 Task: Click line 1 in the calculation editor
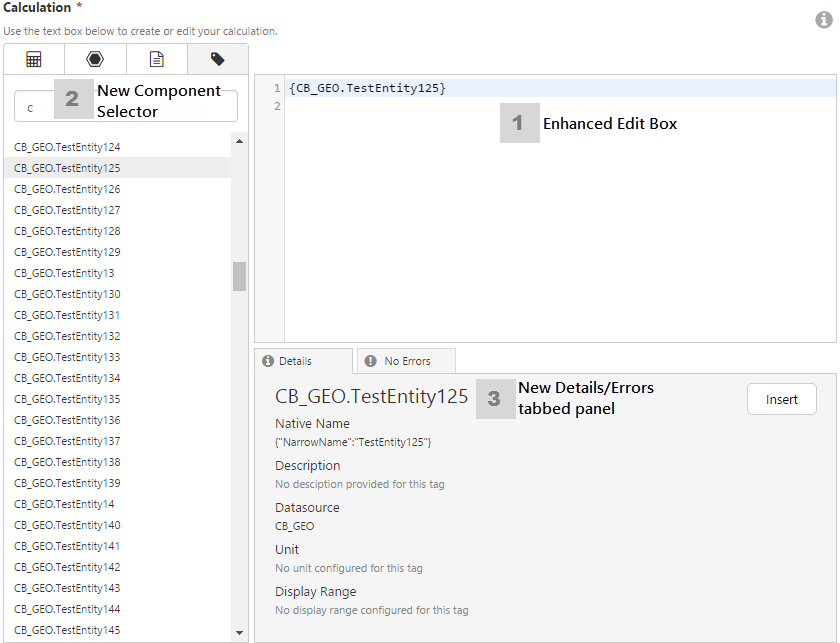(560, 89)
